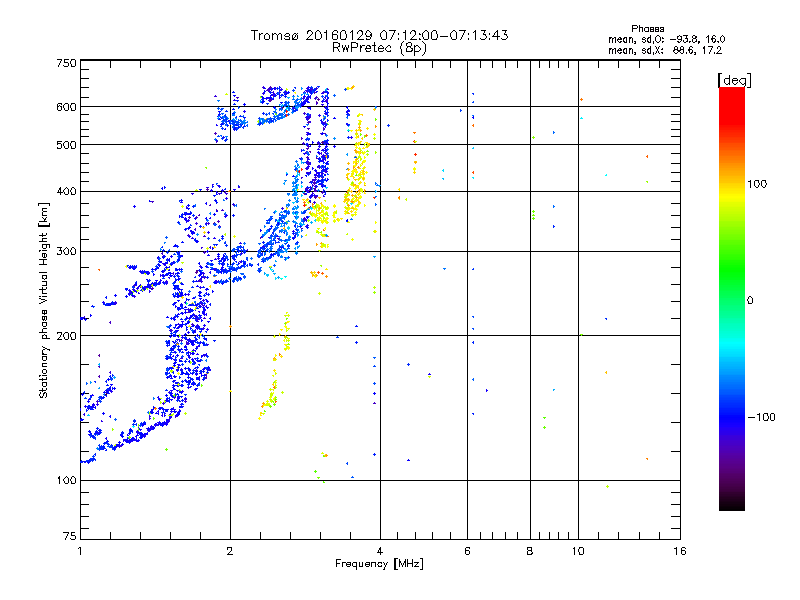The height and width of the screenshot is (600, 800).
Task: Click the 'Stationary phase Virtual Height [km]' axis title
Action: [x=43, y=300]
